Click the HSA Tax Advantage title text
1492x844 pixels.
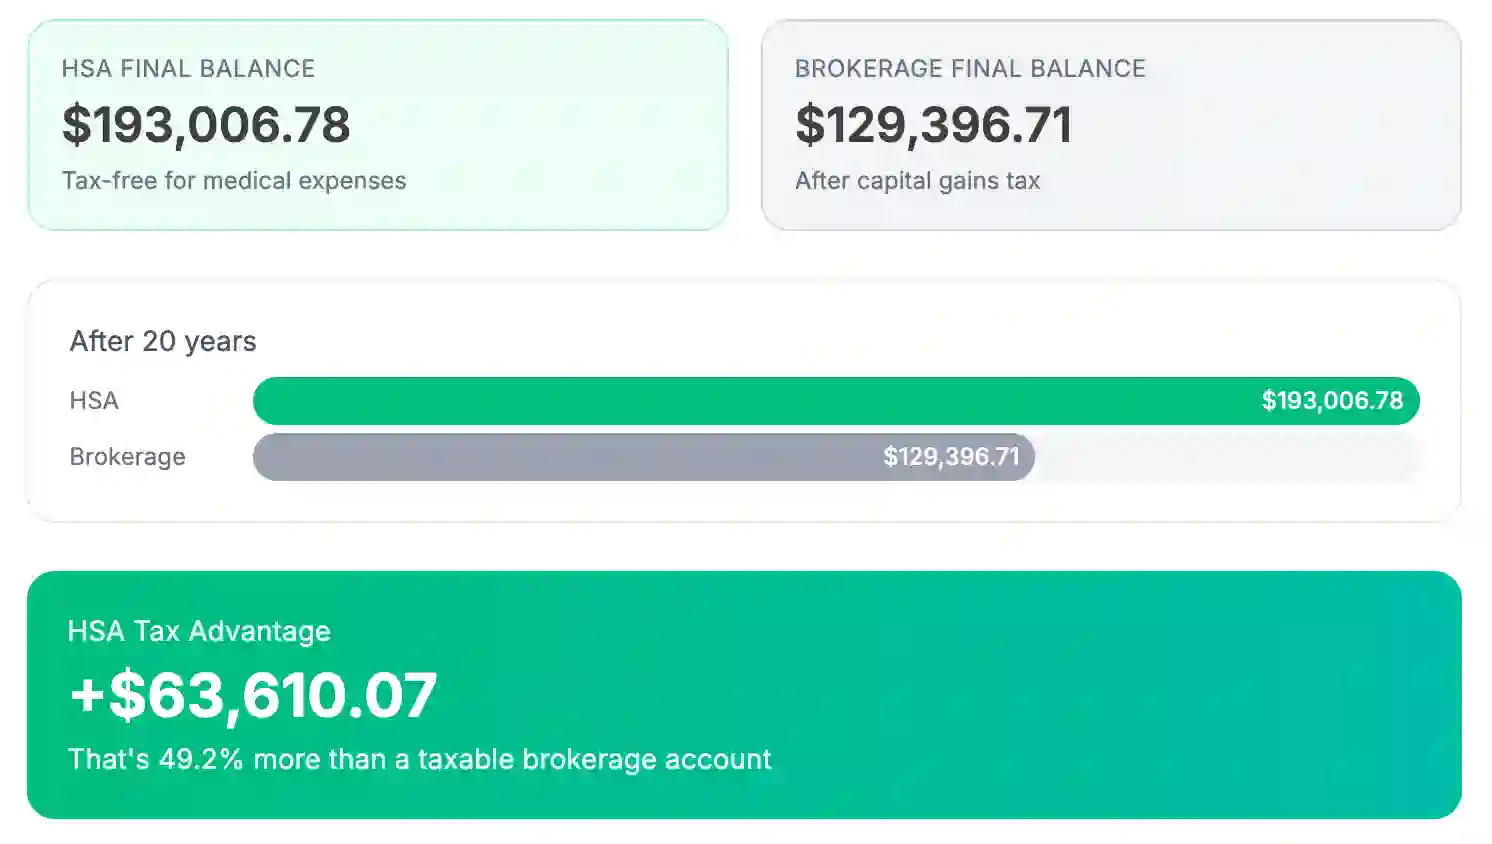tap(198, 631)
